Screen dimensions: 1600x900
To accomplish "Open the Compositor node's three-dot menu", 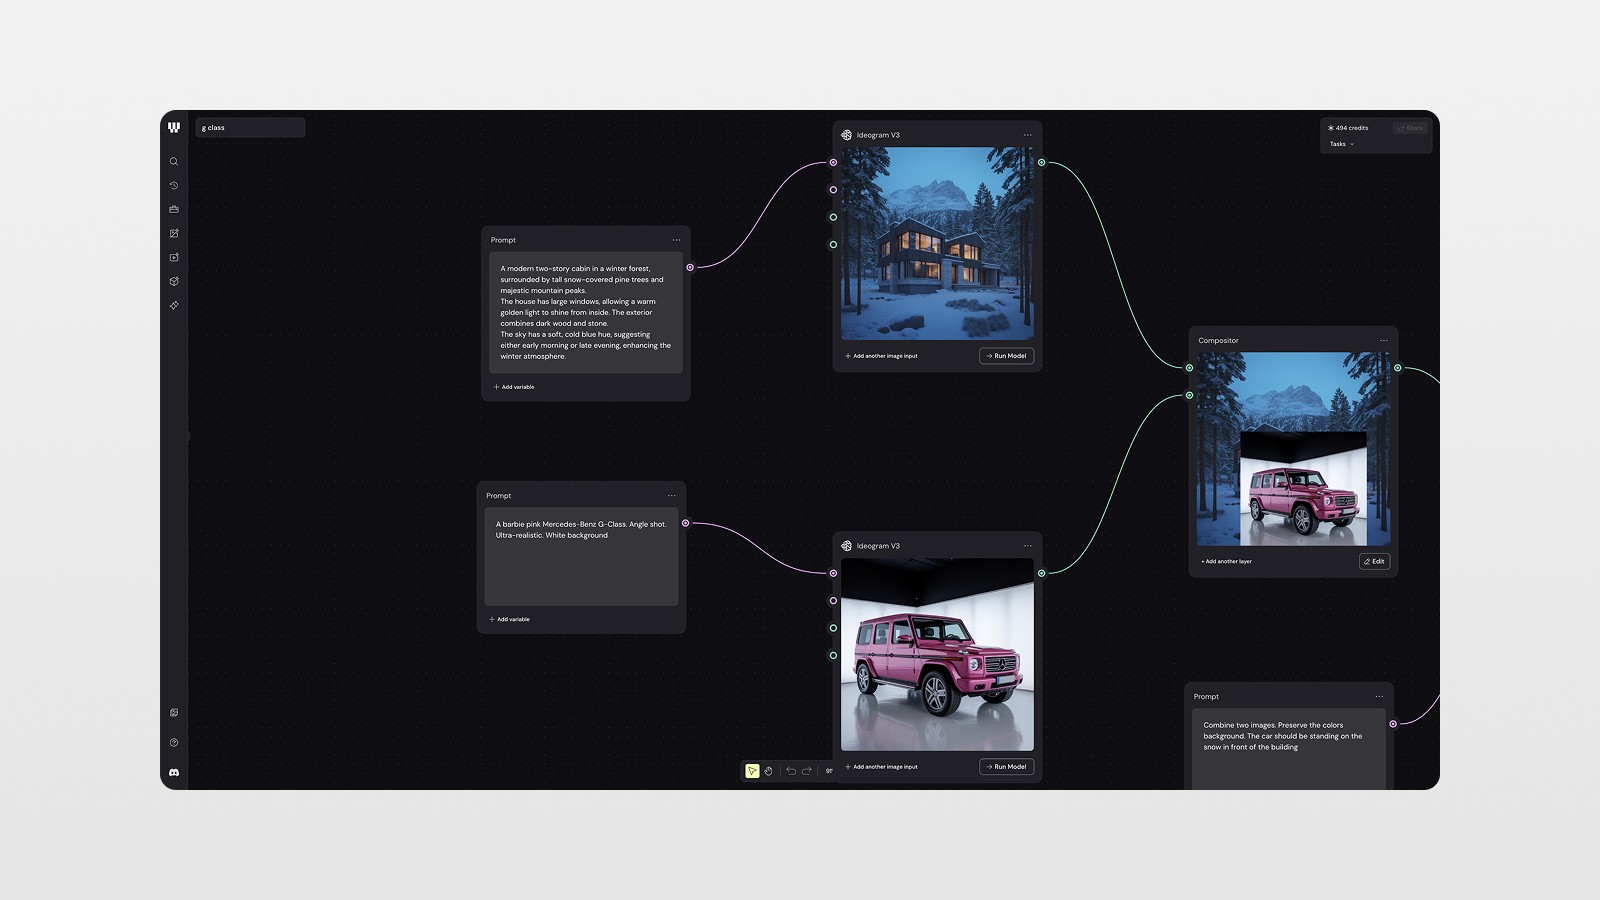I will (x=1384, y=341).
